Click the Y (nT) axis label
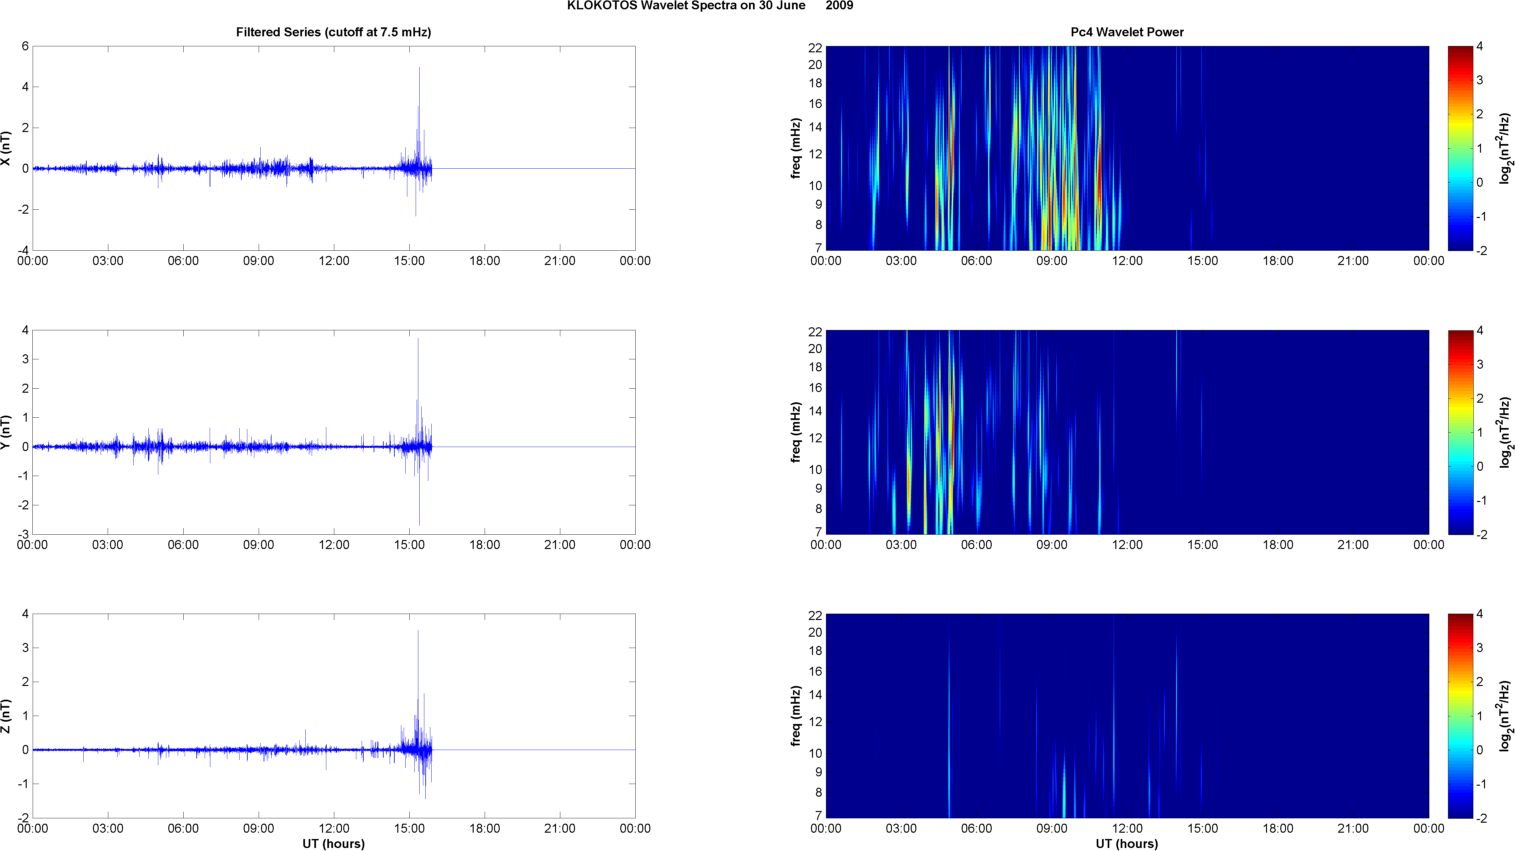The image size is (1515, 851). pyautogui.click(x=6, y=432)
